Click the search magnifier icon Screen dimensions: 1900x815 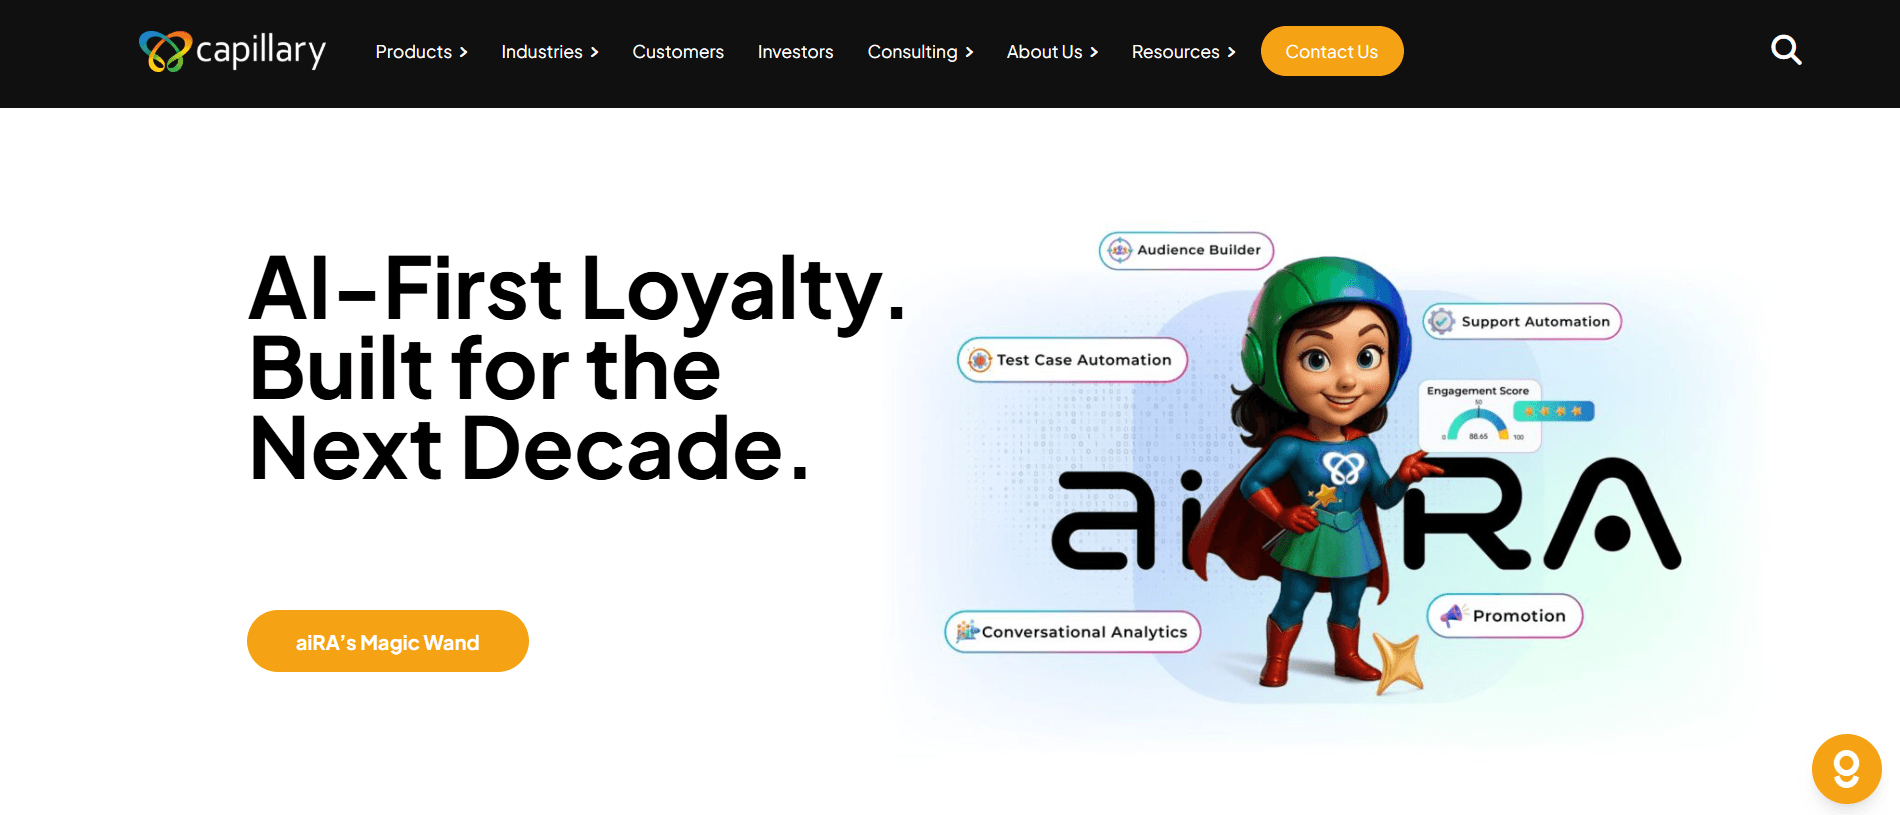coord(1786,50)
